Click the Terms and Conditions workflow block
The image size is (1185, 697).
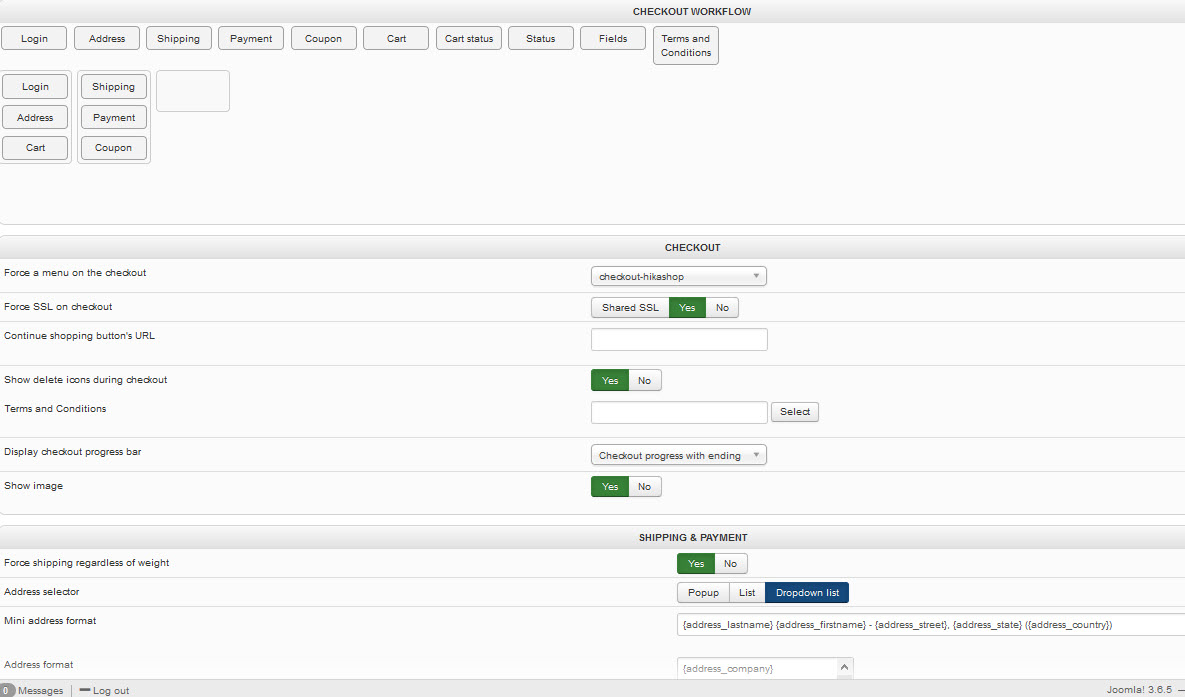685,45
